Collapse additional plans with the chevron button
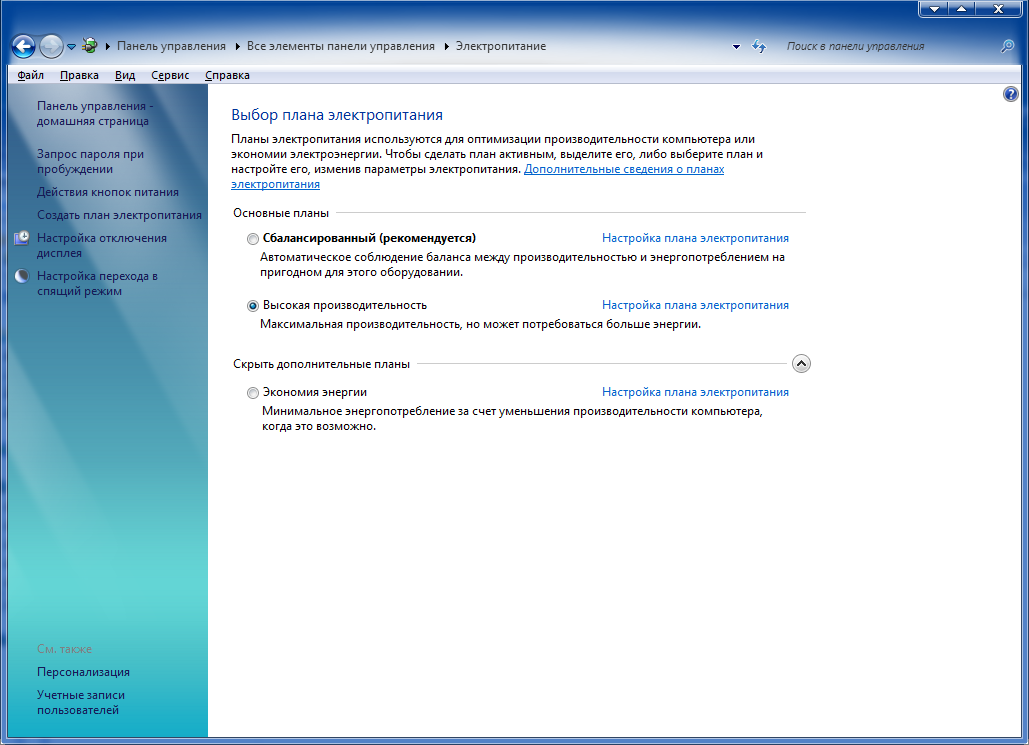1029x745 pixels. coord(800,364)
